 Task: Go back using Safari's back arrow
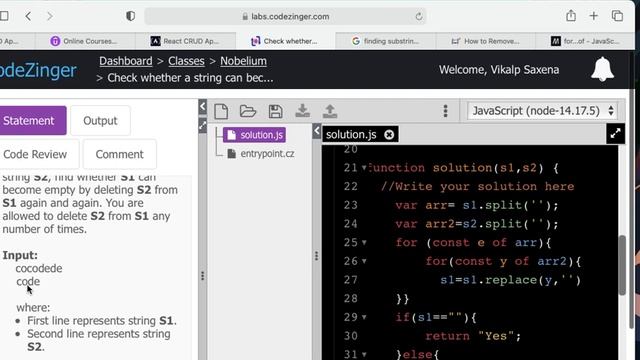28,16
